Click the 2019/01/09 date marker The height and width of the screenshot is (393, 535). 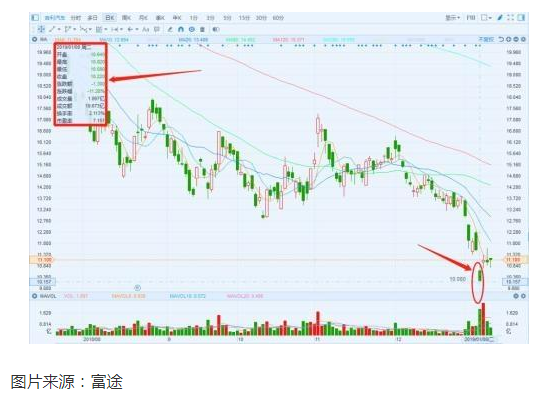479,339
